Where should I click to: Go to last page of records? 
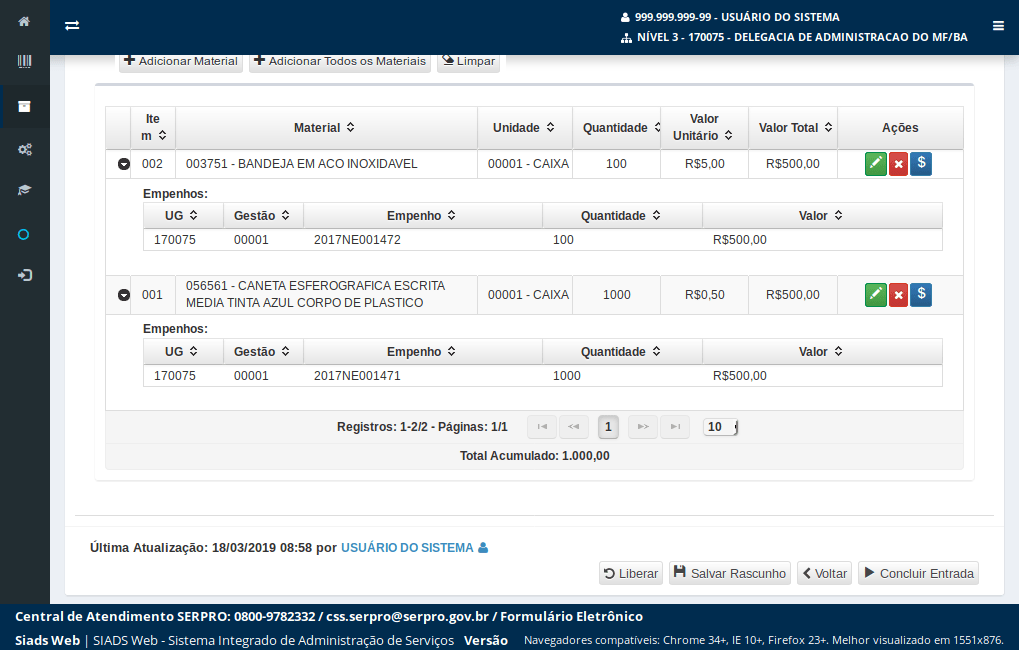click(x=675, y=427)
